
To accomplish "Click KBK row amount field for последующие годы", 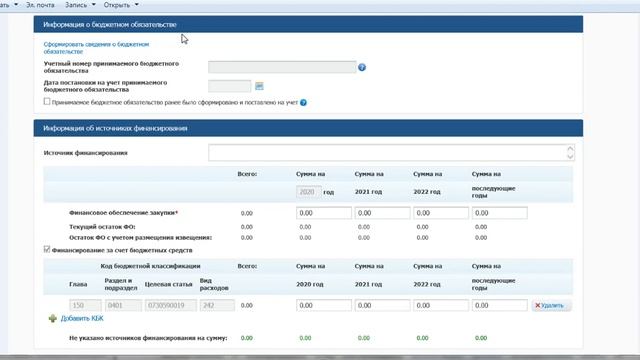I will point(500,305).
